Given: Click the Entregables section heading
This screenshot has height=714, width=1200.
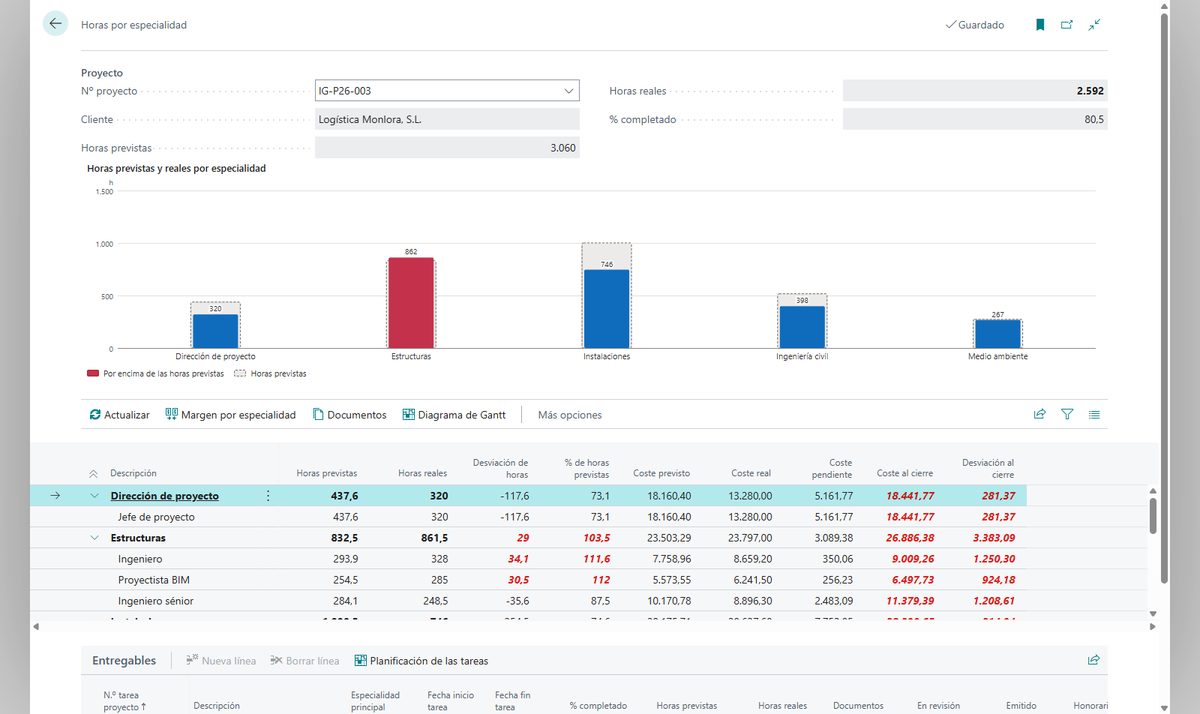Looking at the screenshot, I should tap(124, 661).
